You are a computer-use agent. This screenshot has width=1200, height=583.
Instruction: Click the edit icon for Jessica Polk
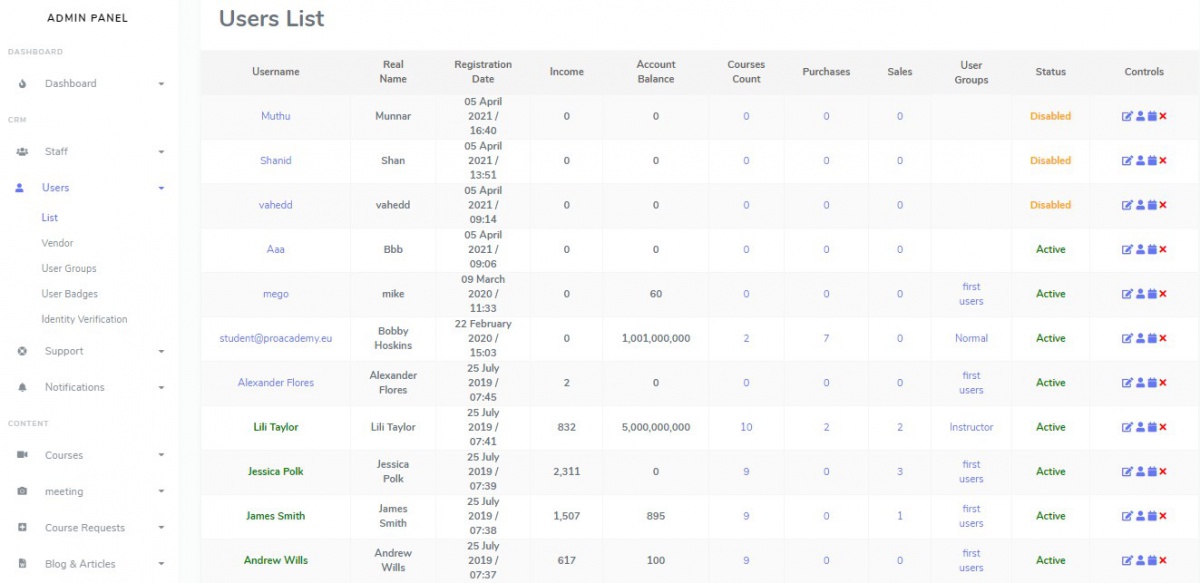tap(1127, 472)
